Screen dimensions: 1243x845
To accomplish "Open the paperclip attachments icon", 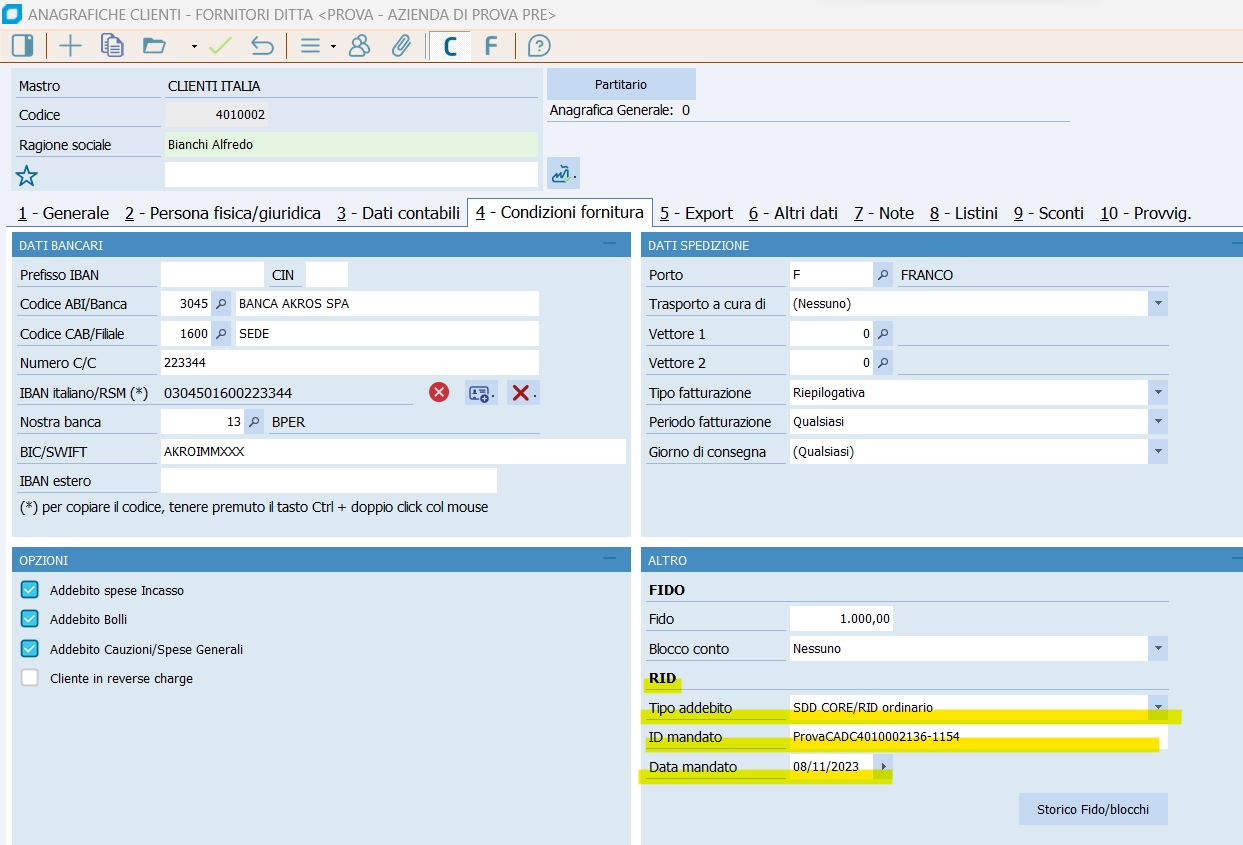I will tap(401, 46).
